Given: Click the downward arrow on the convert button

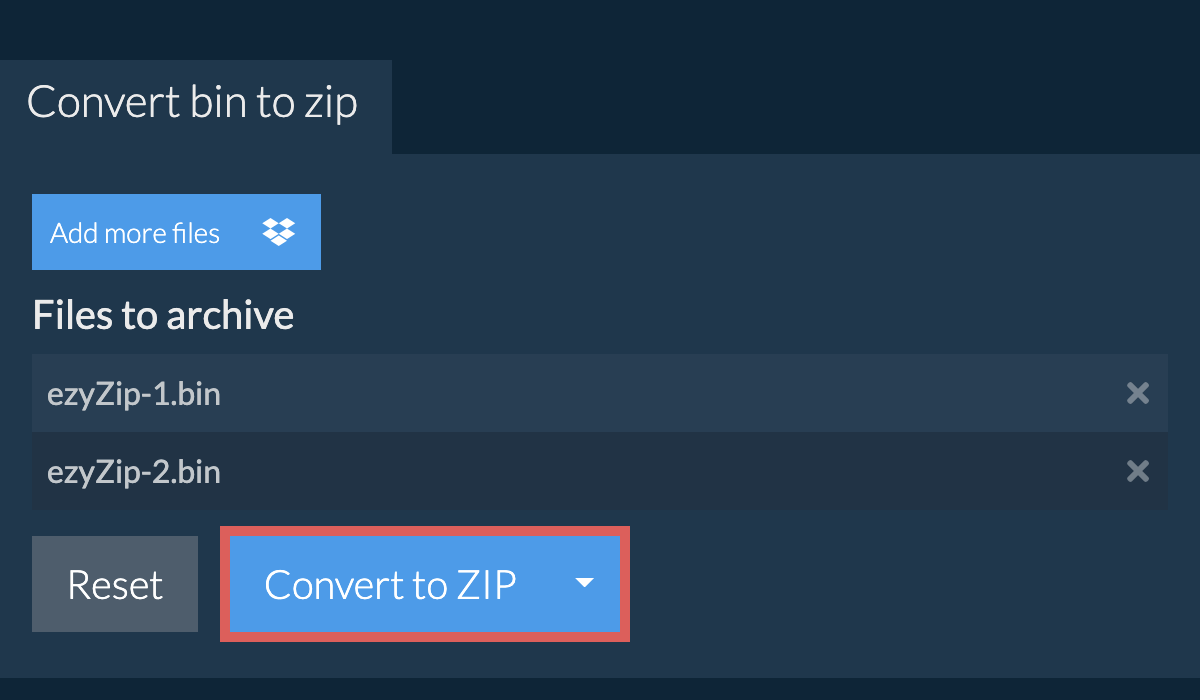Looking at the screenshot, I should (x=584, y=585).
